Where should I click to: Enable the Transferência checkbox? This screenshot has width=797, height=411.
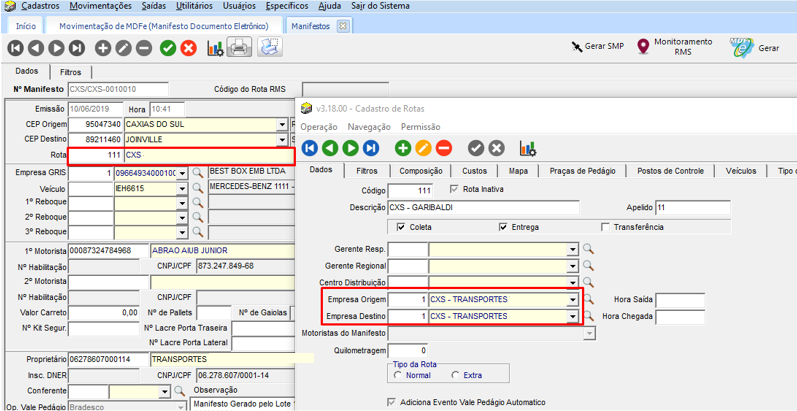click(606, 227)
